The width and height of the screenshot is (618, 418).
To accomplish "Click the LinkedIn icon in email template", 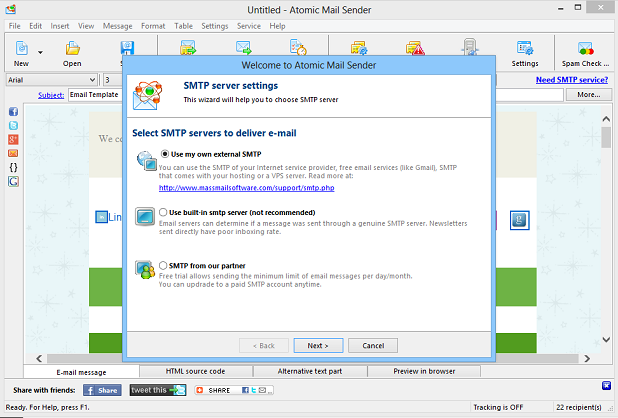I will coord(101,217).
